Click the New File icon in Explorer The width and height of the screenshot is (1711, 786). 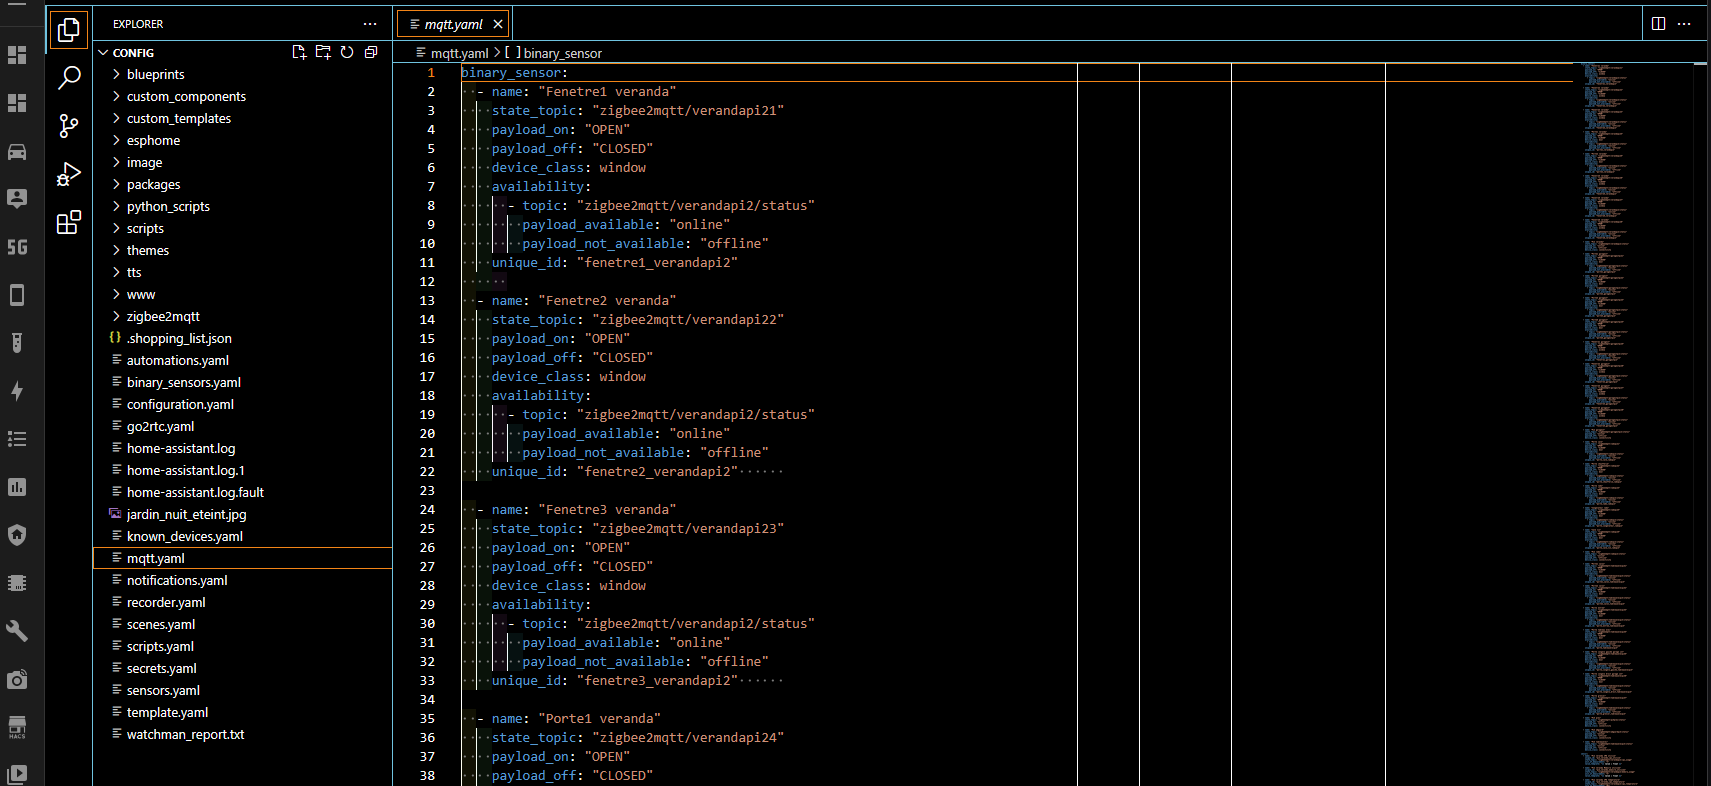(x=299, y=52)
